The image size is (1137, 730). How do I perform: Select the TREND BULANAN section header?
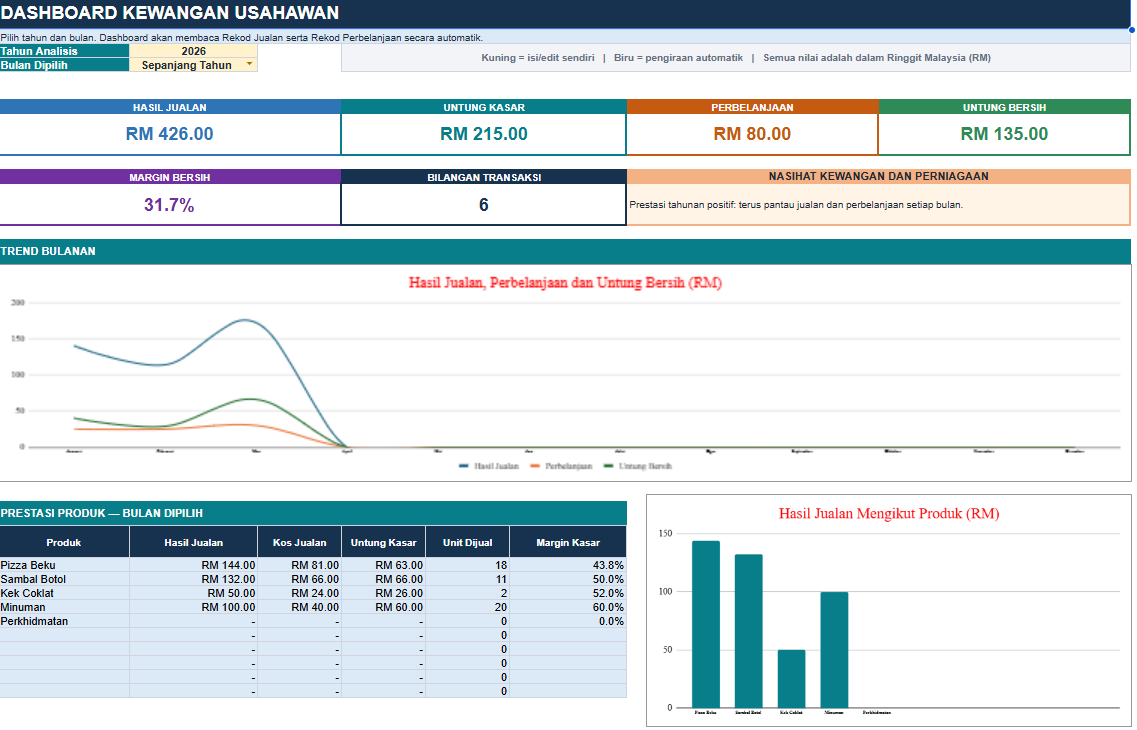click(x=566, y=252)
